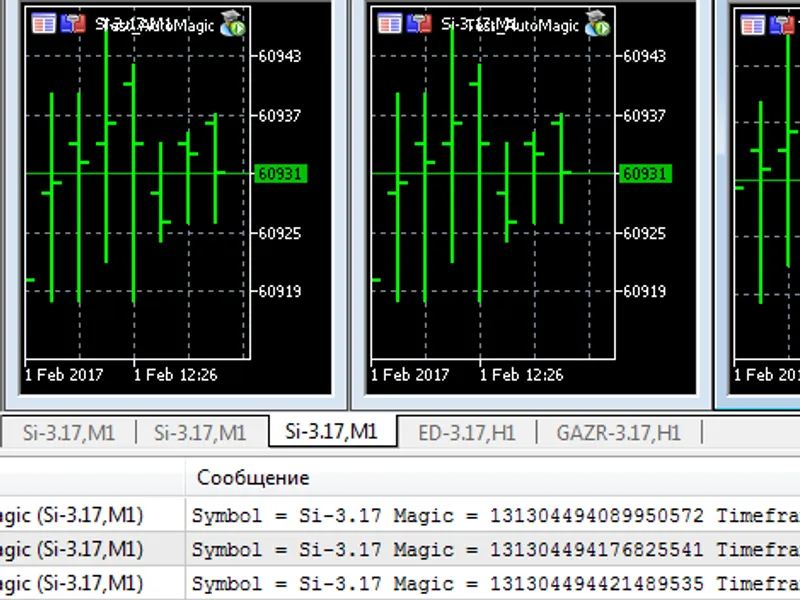Click '1 Feb 2017' date label on first chart
The image size is (800, 600).
64,375
